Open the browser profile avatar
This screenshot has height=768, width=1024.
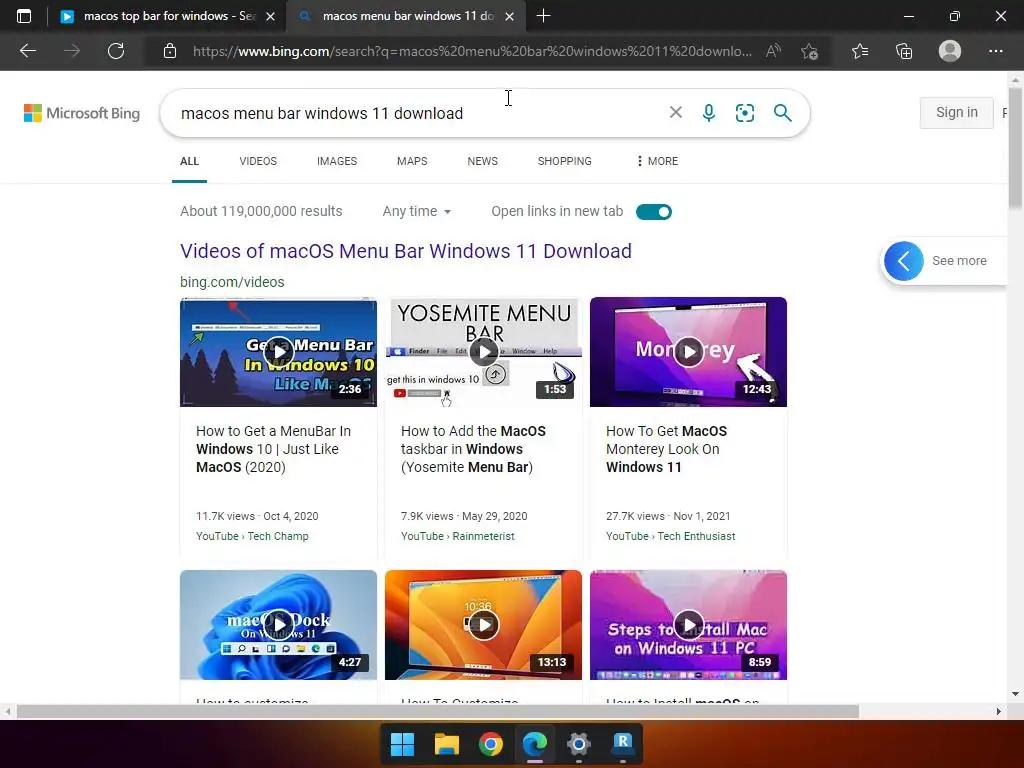click(x=950, y=51)
